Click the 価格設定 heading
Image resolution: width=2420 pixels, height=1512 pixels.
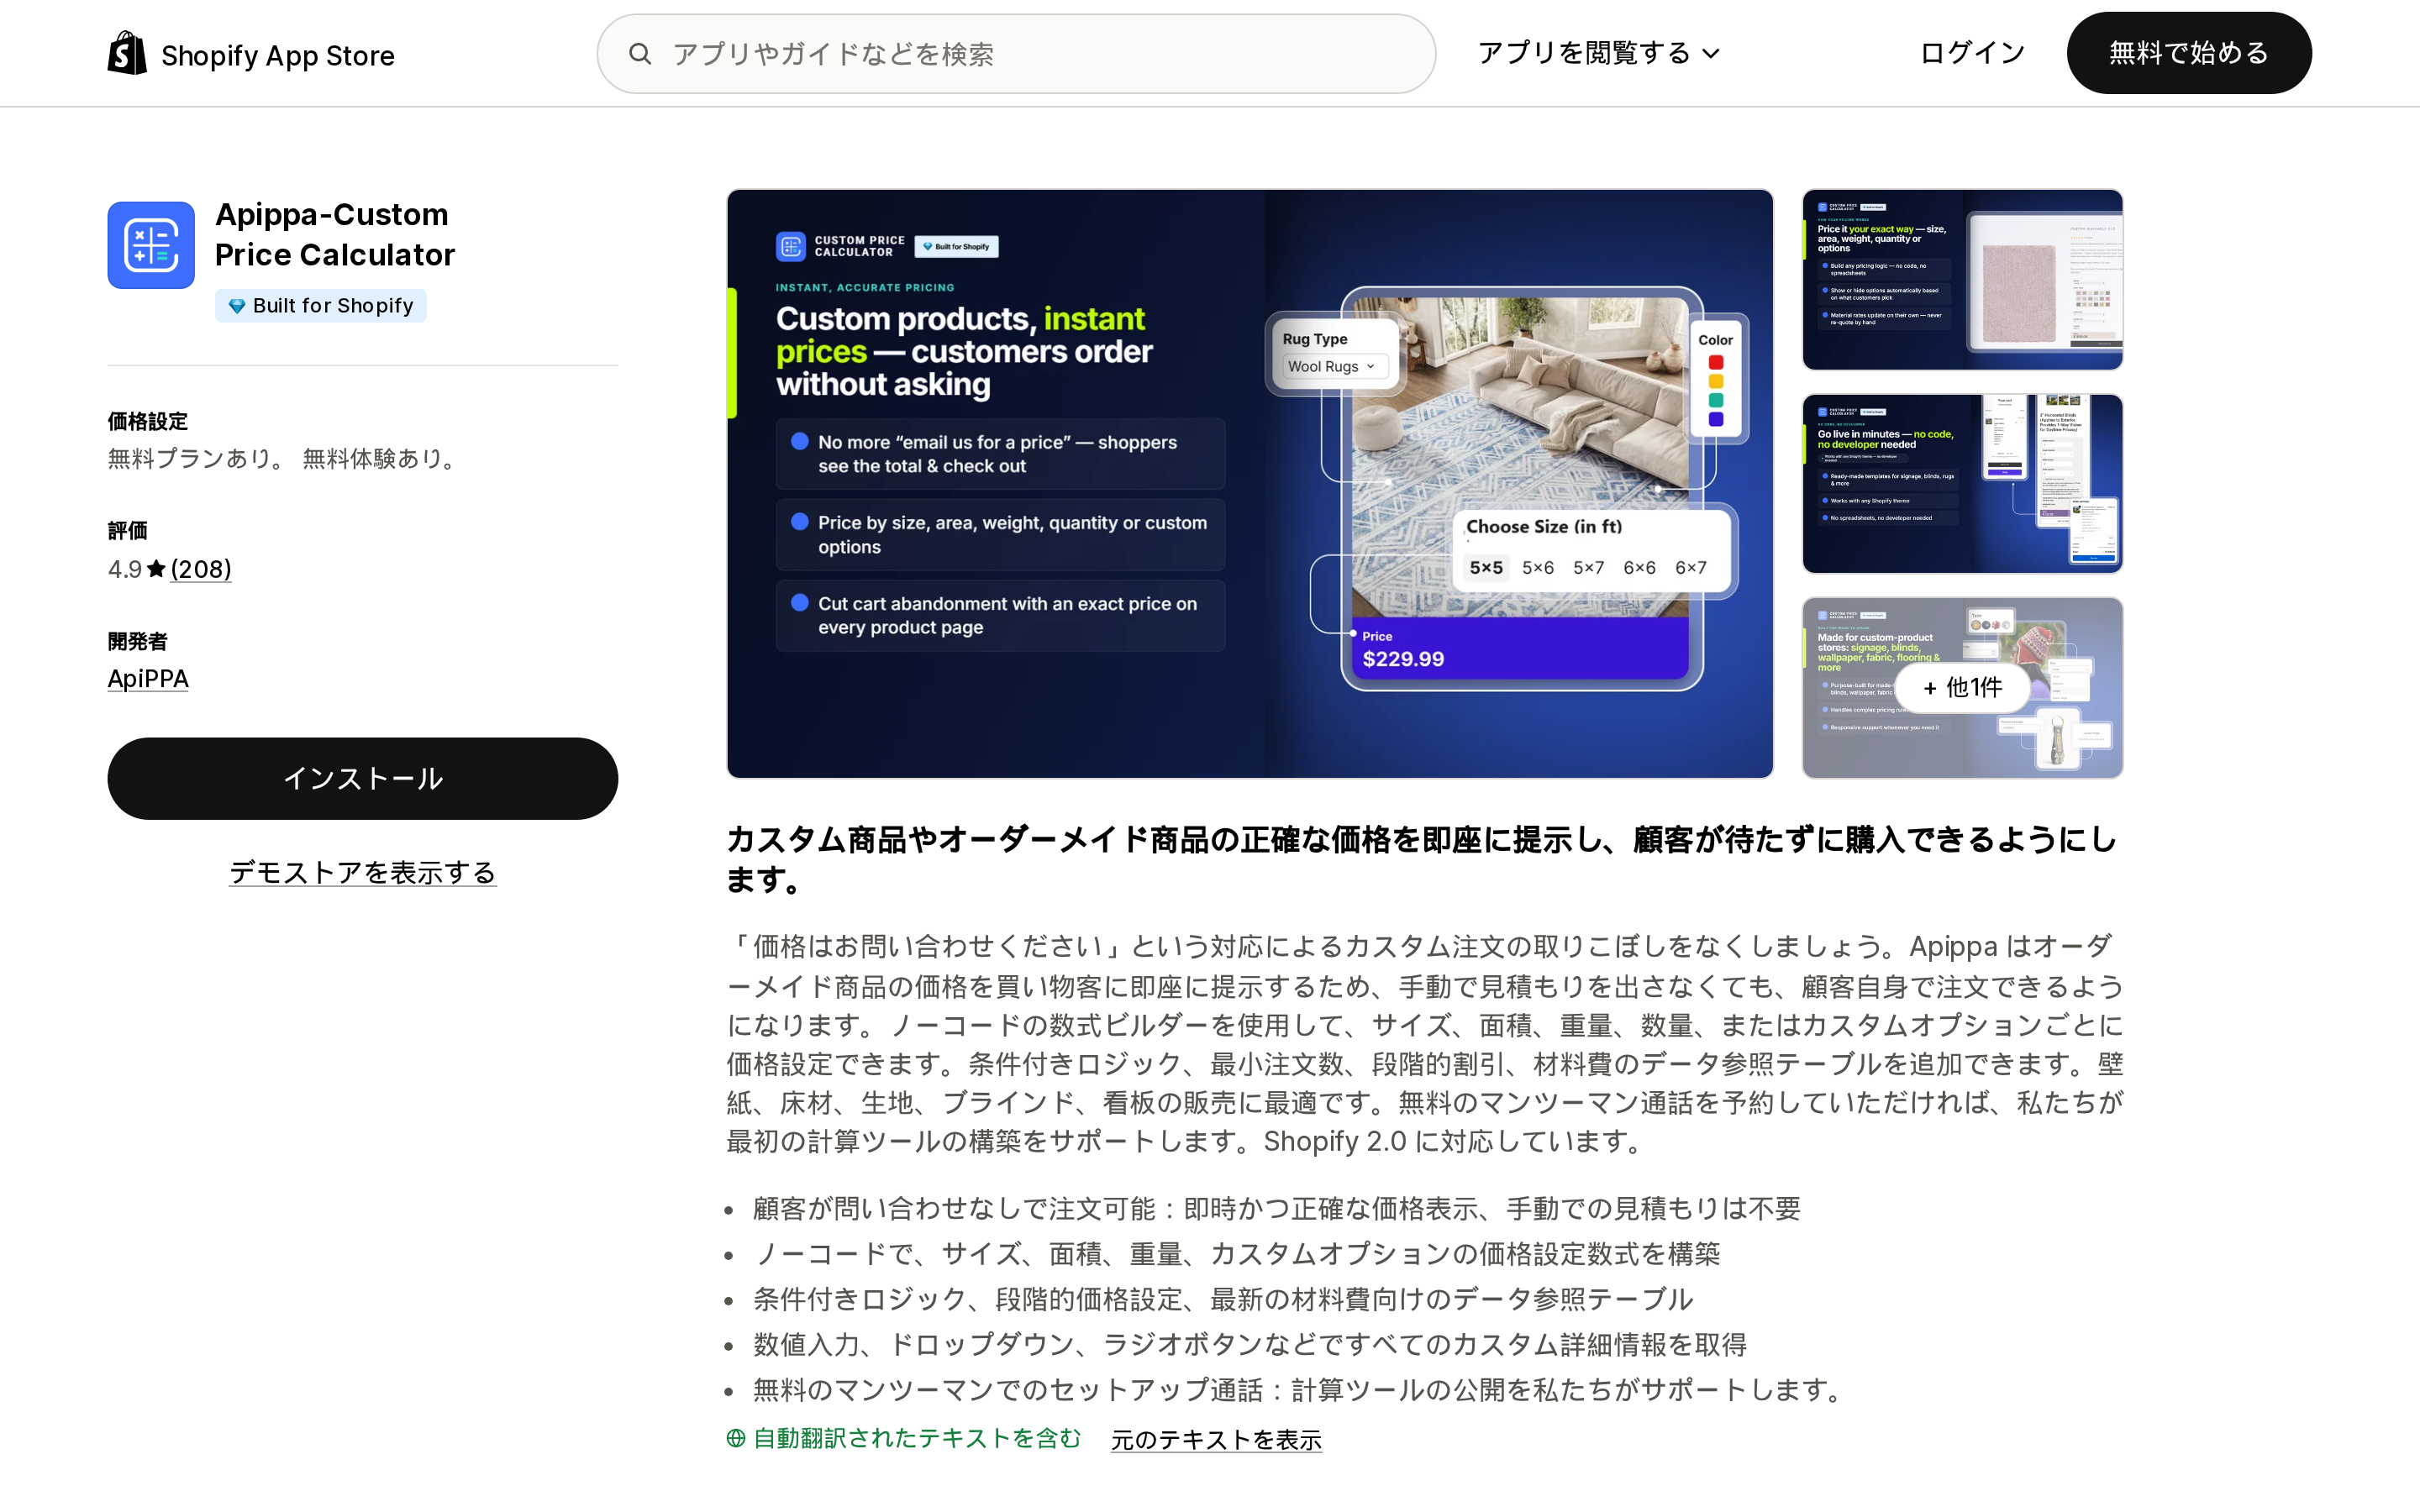148,422
